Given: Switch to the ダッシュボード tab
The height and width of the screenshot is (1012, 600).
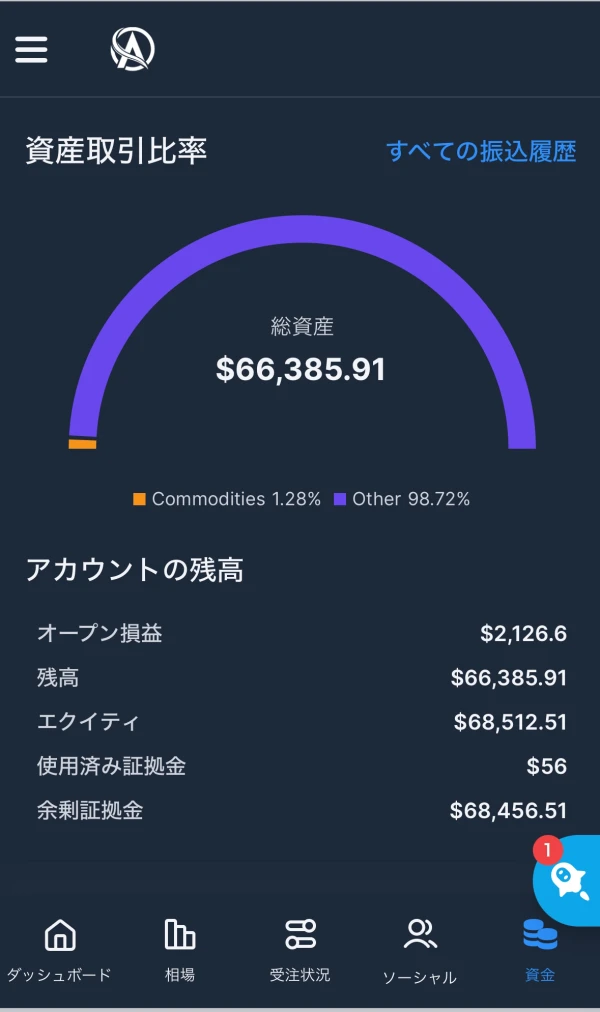Looking at the screenshot, I should (x=60, y=975).
